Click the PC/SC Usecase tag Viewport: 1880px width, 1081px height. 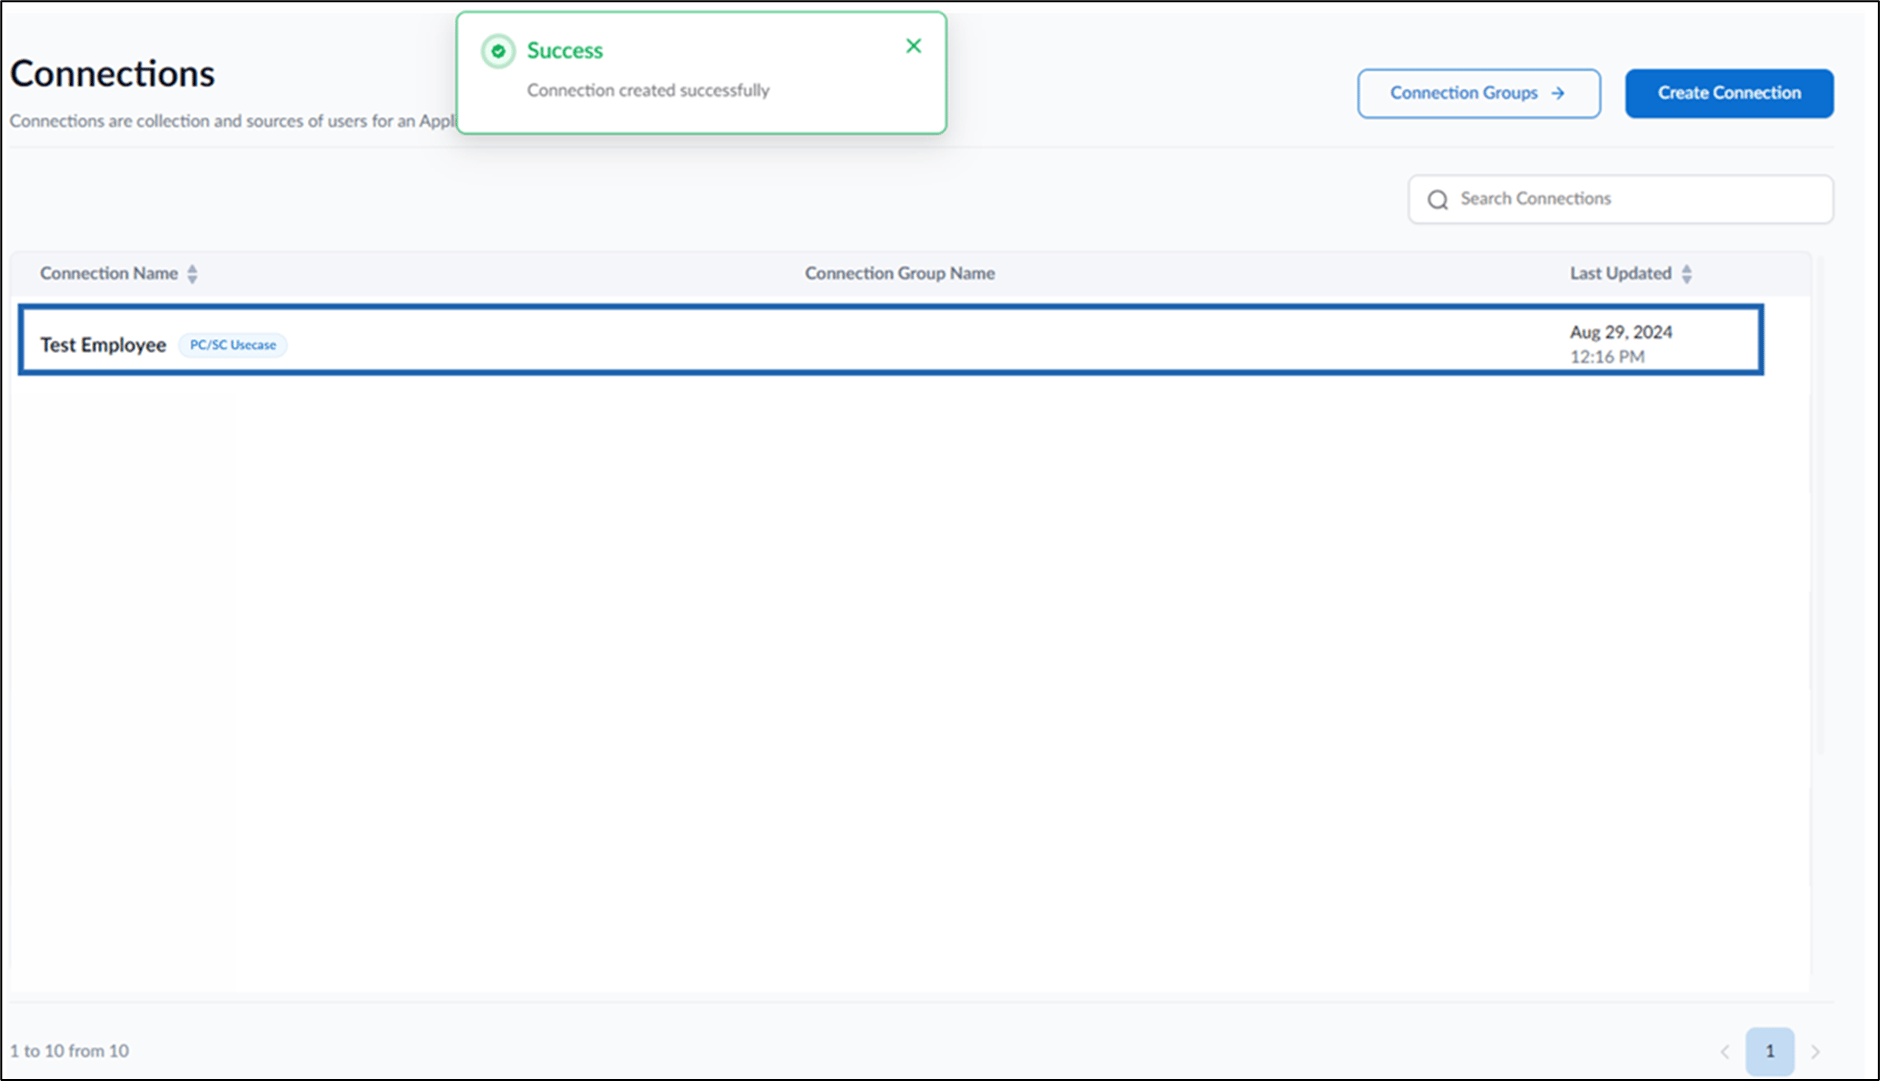pos(233,345)
